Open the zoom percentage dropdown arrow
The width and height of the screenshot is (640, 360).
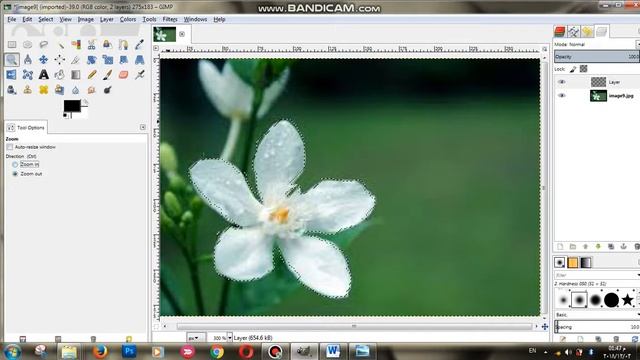pos(230,338)
